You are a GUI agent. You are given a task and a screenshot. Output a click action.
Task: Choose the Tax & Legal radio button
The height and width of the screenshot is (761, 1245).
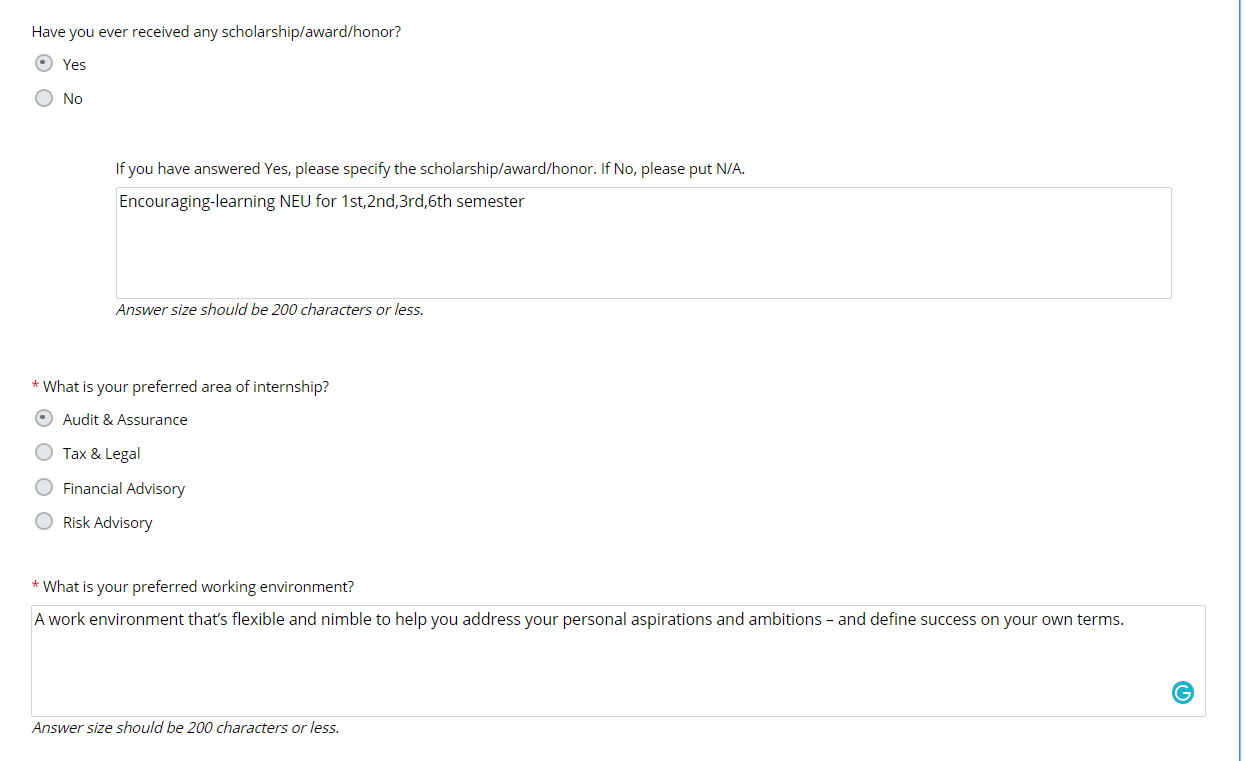coord(44,452)
